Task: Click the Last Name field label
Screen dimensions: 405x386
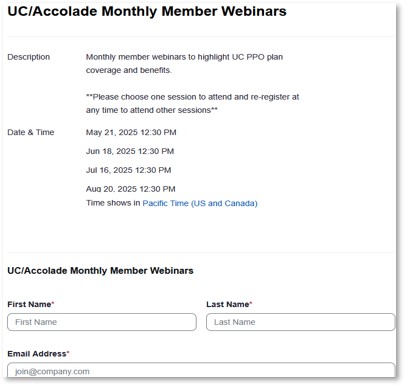Action: point(229,304)
